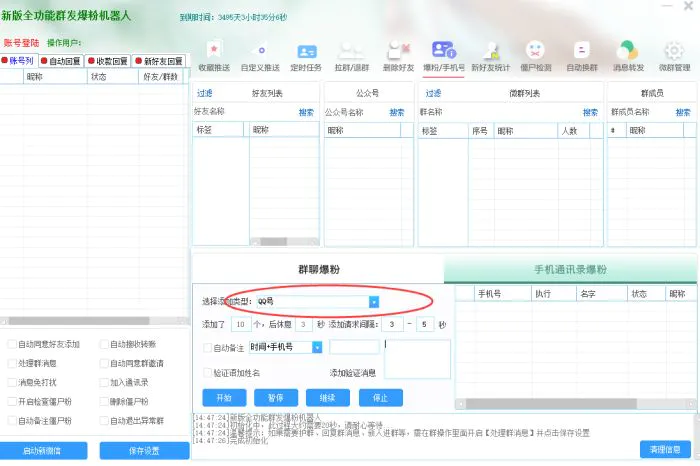This screenshot has width=700, height=466.
Task: Open 微群管理 gear icon
Action: [x=674, y=56]
